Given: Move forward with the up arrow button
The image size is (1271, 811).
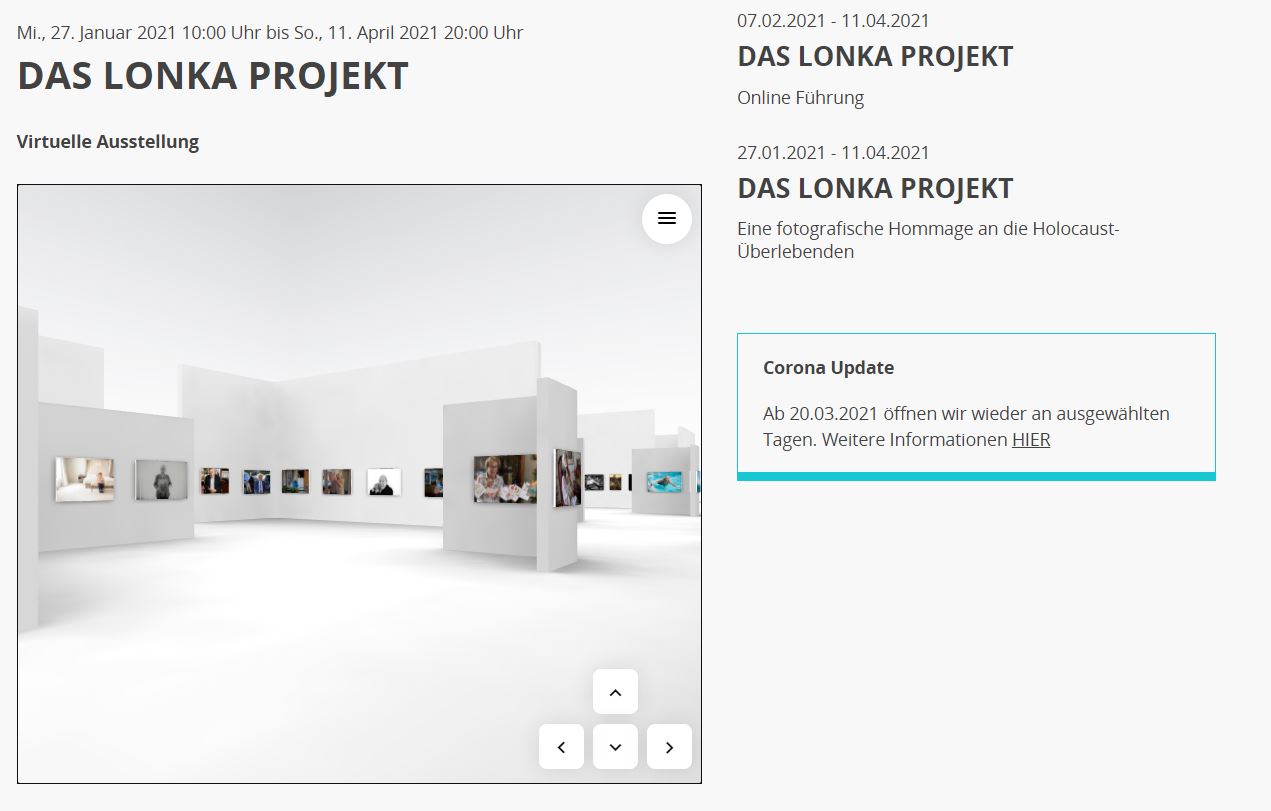Looking at the screenshot, I should tap(615, 692).
